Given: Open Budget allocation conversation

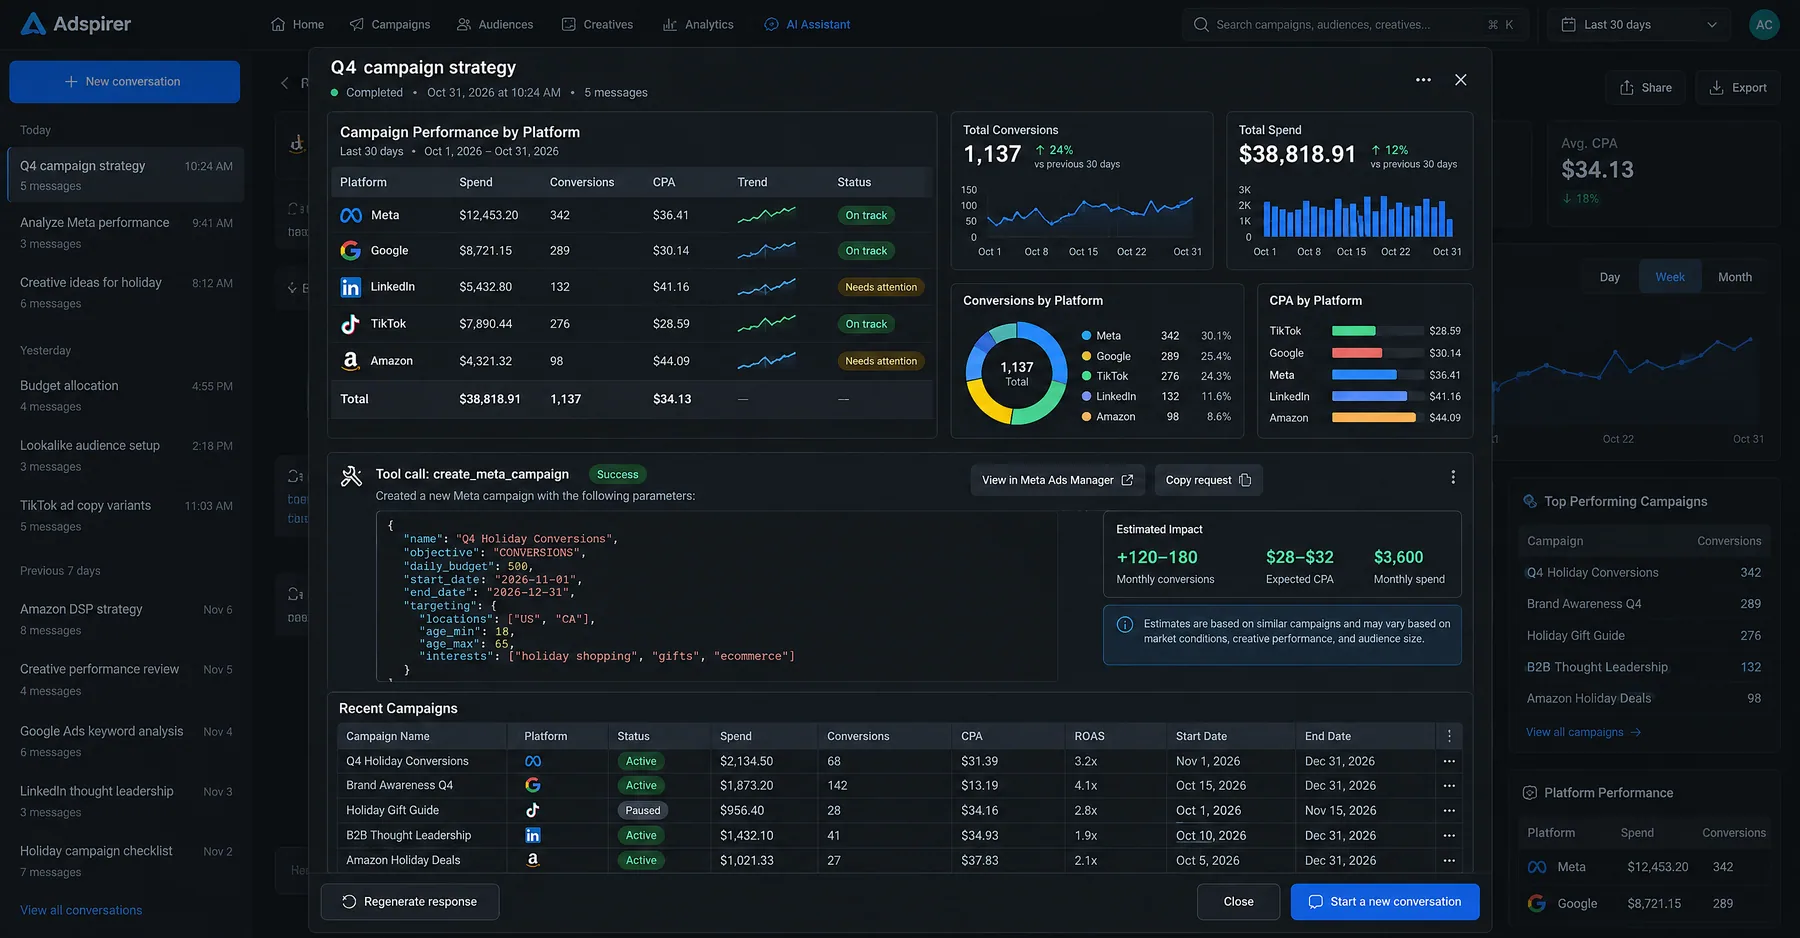Looking at the screenshot, I should point(126,395).
